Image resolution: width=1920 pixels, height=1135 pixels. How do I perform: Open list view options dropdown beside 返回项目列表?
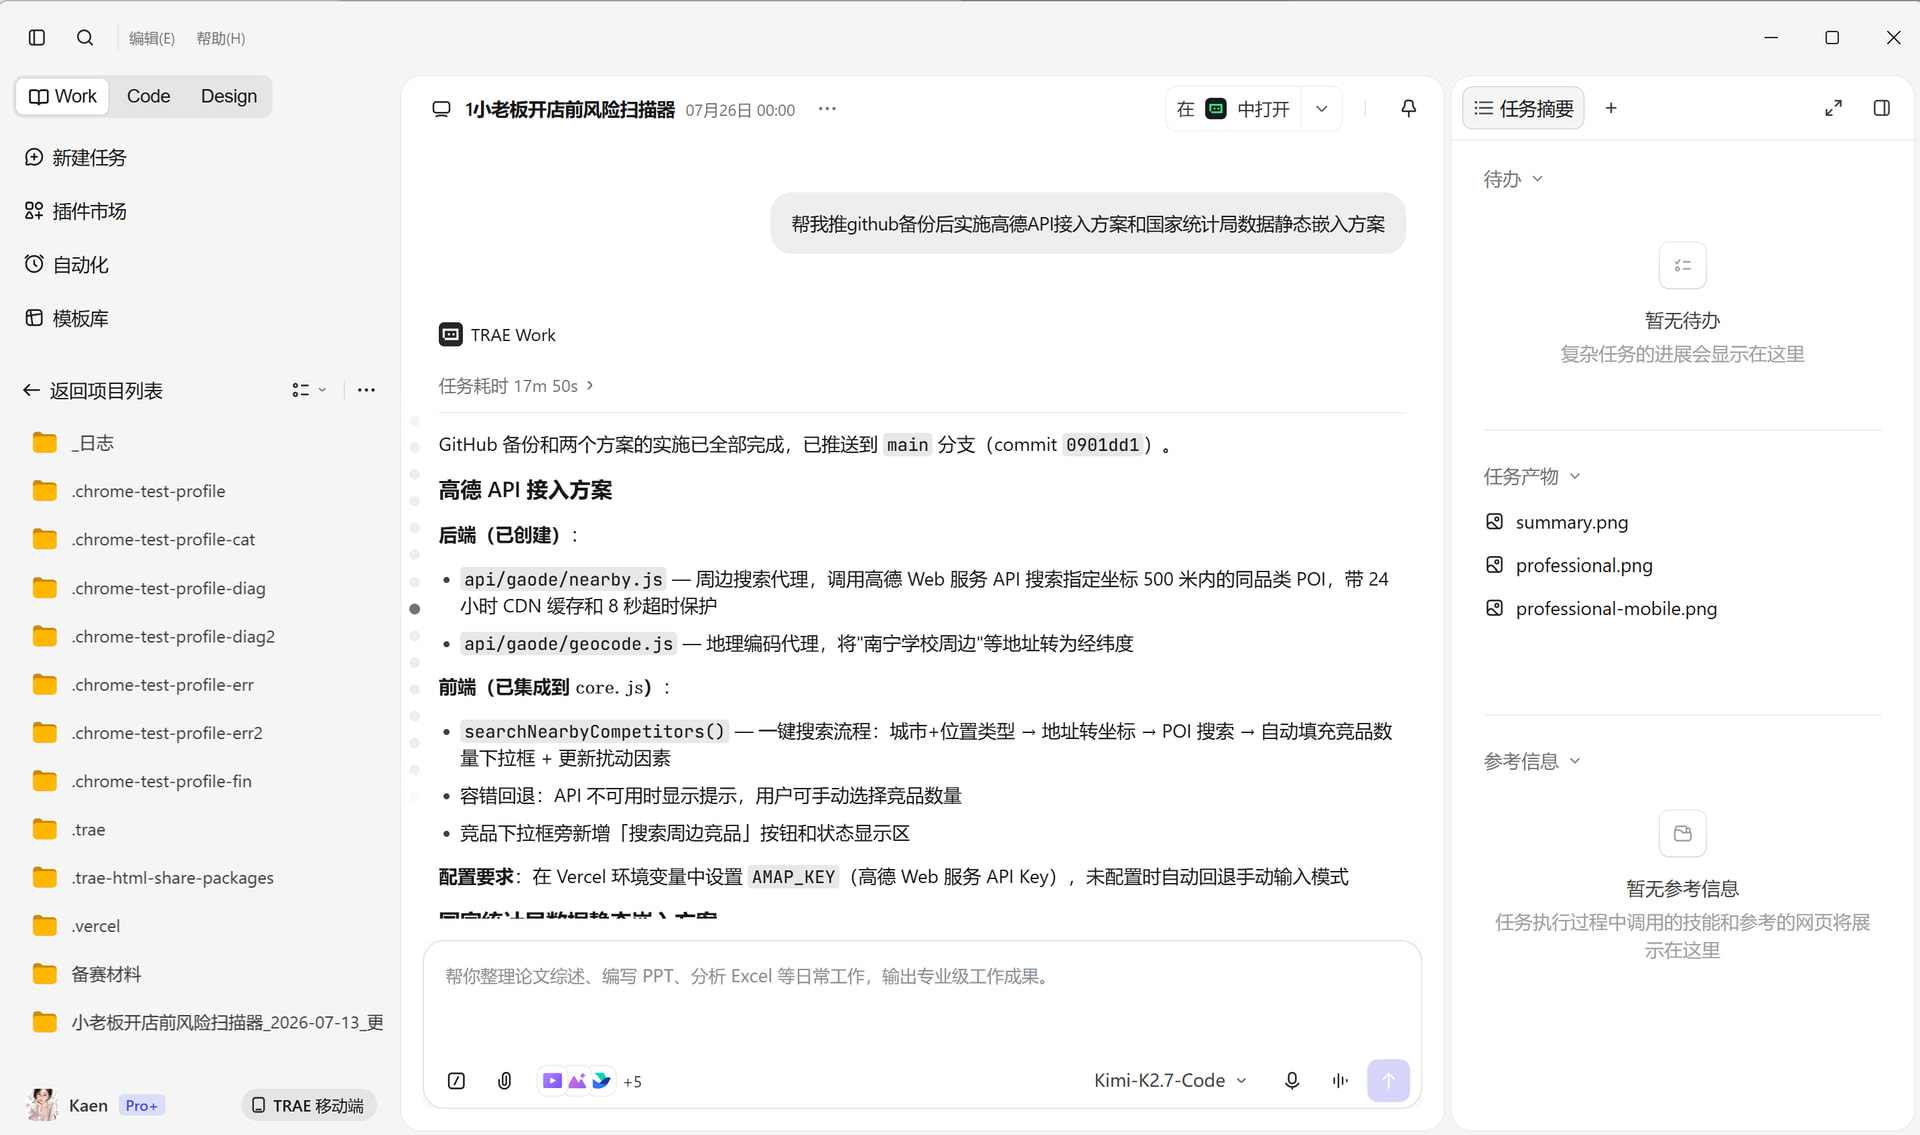coord(309,390)
